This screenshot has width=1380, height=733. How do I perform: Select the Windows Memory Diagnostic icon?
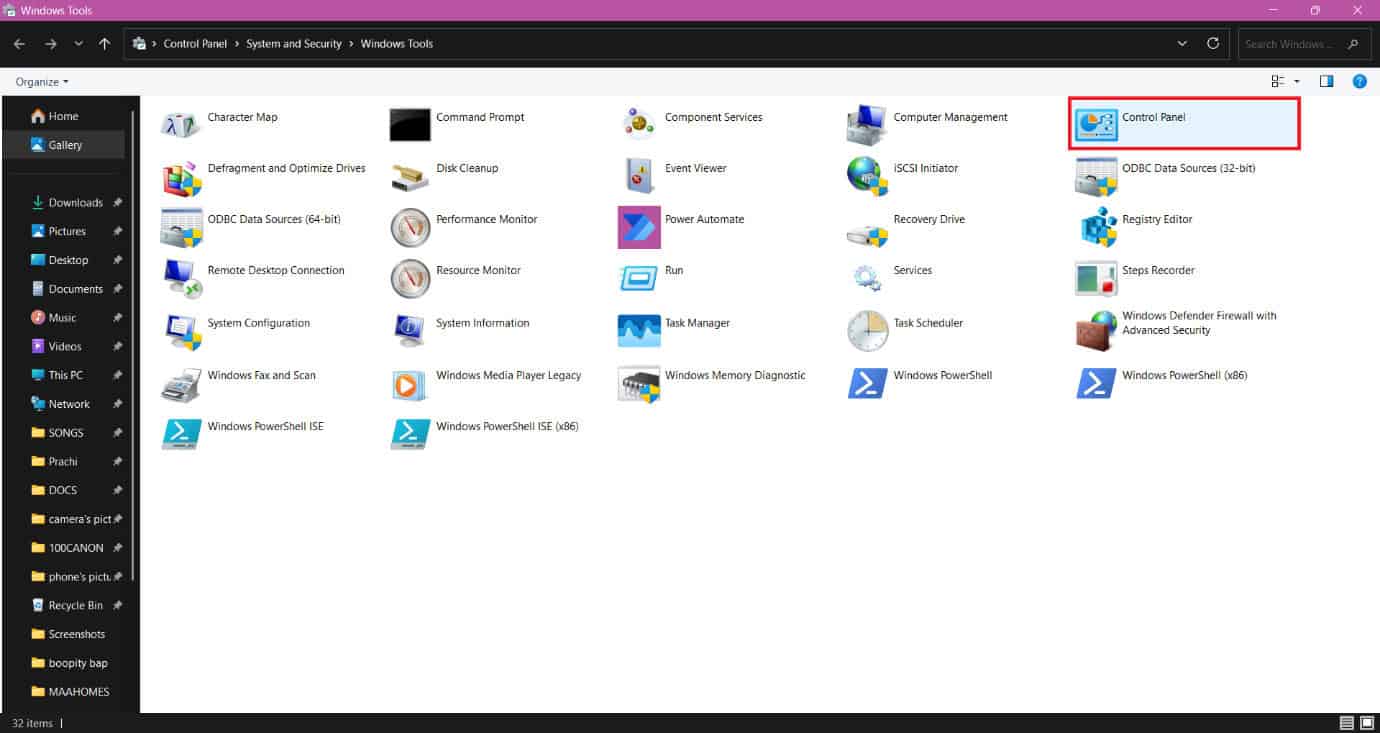(639, 383)
